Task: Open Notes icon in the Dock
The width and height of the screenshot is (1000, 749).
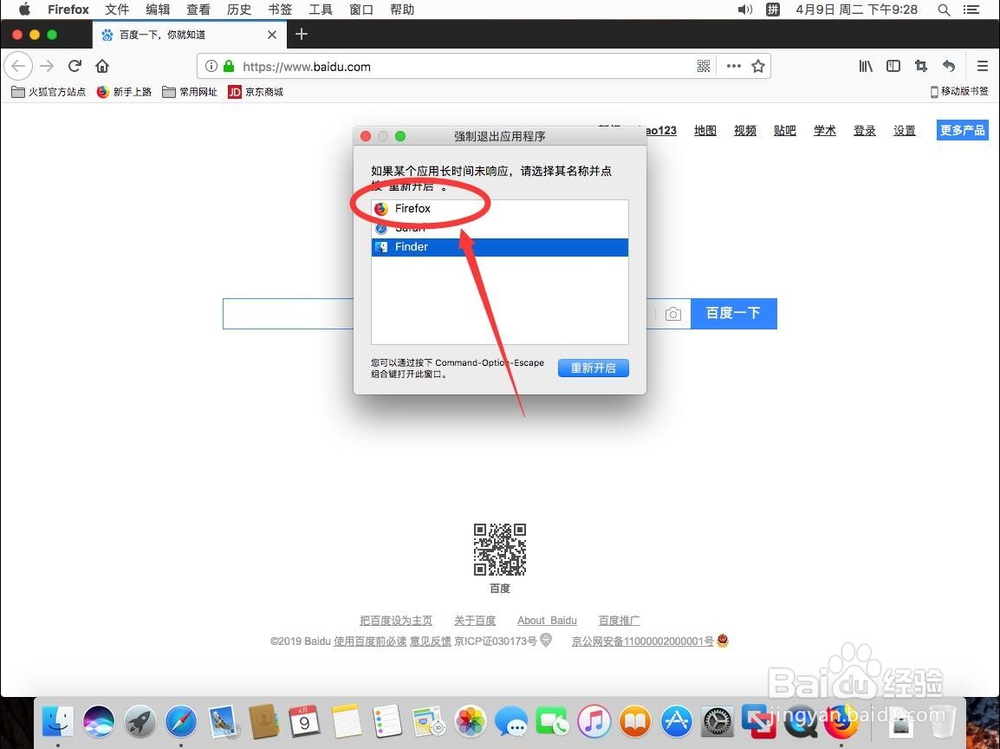Action: [346, 722]
